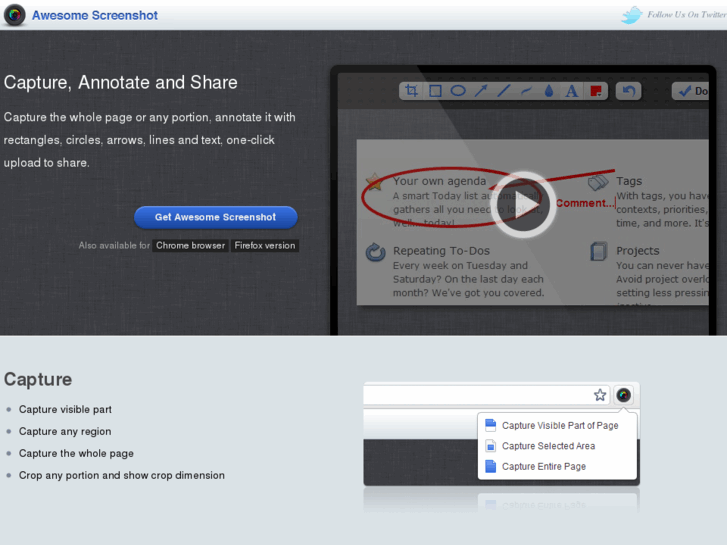Image resolution: width=727 pixels, height=545 pixels.
Task: Click the red 'Comment...' annotation text
Action: (x=585, y=203)
